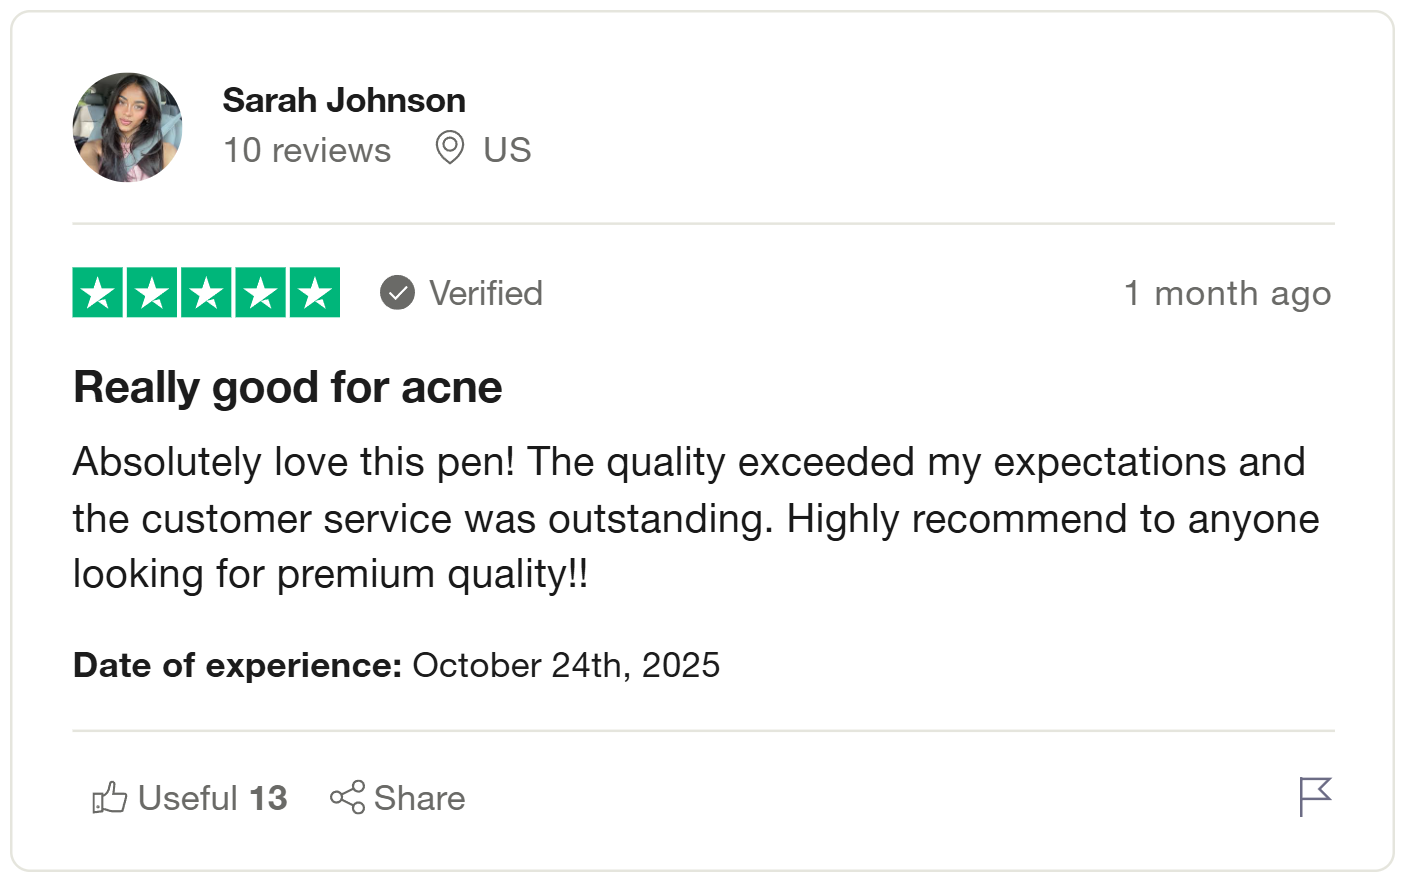
Task: Click the second green rating star
Action: click(152, 293)
